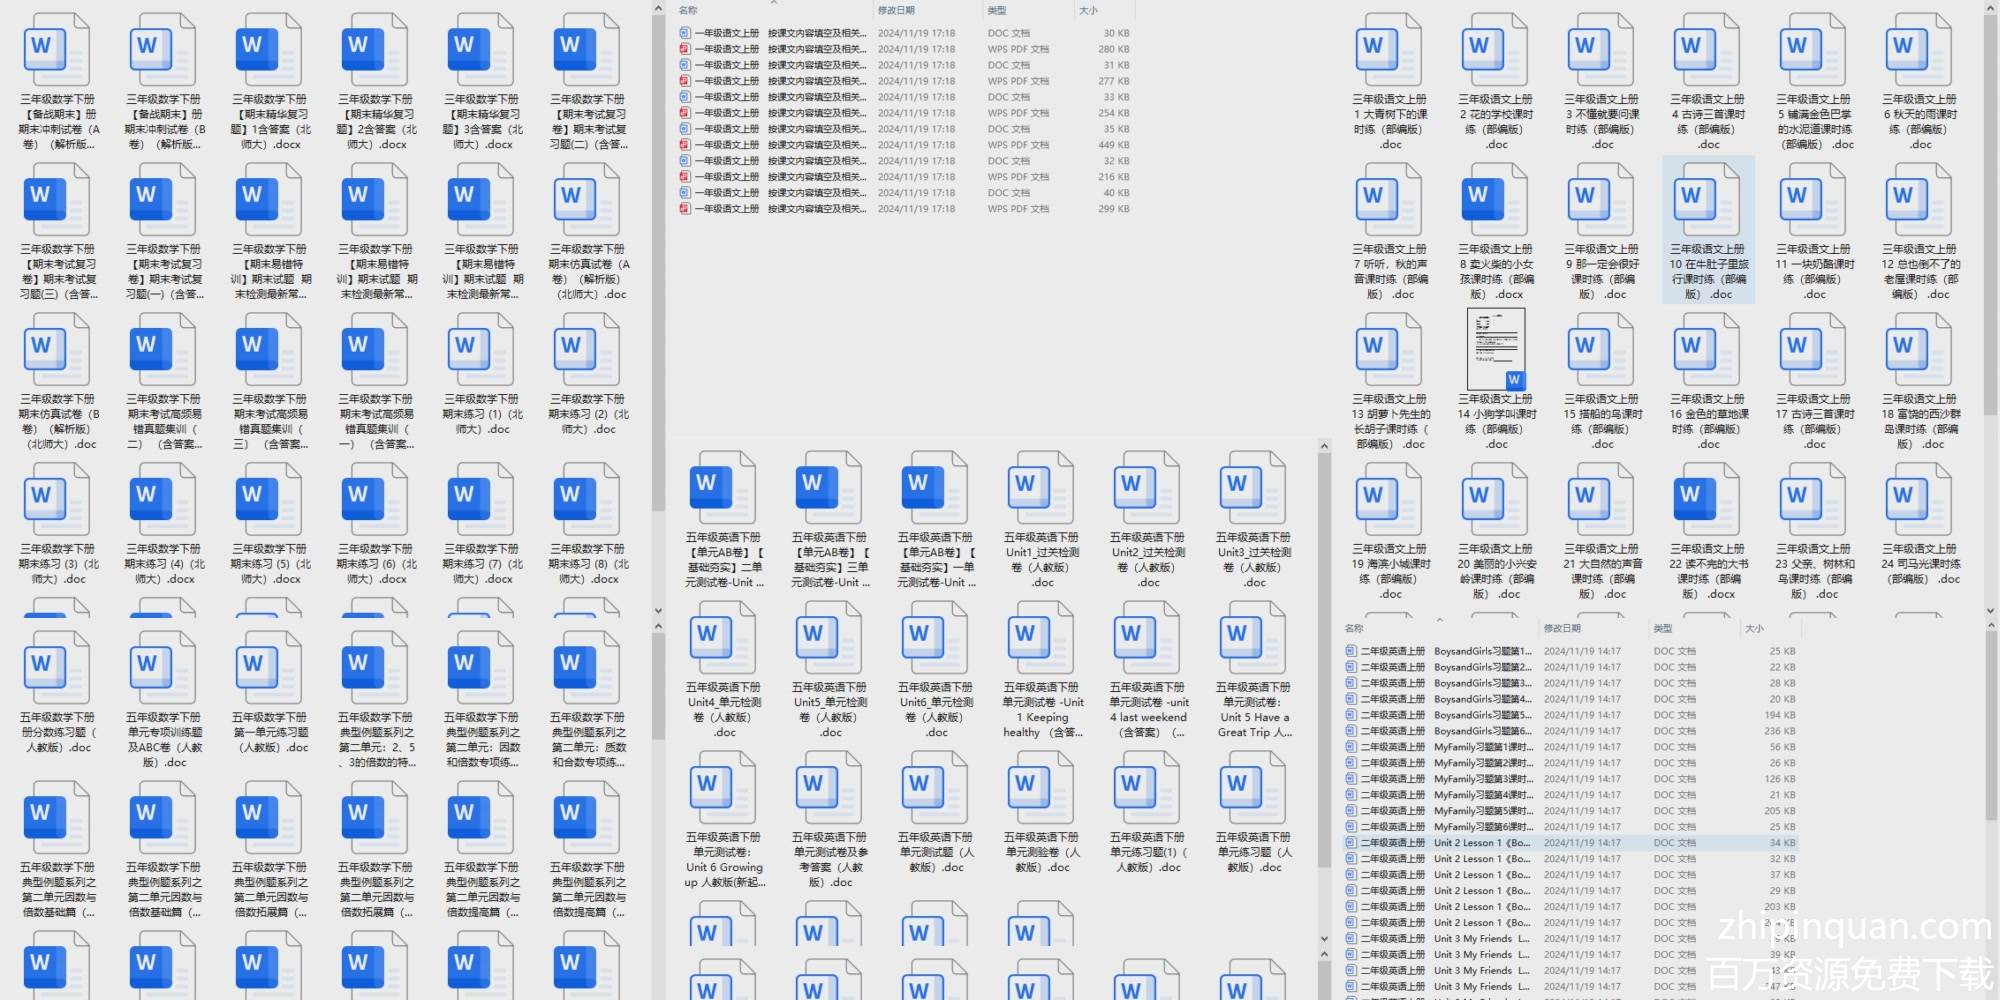Screen dimensions: 2000x1000
Task: Open the BoysandGirls习题第1 document row
Action: pos(1480,651)
